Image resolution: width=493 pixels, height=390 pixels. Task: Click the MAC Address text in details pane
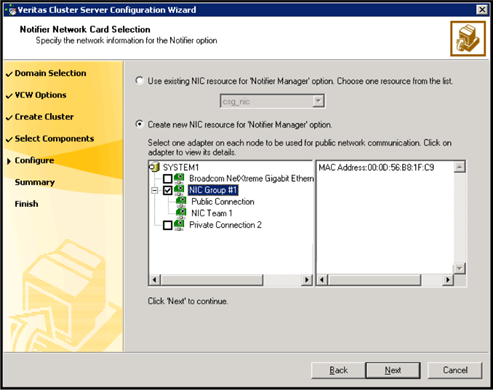pos(376,167)
